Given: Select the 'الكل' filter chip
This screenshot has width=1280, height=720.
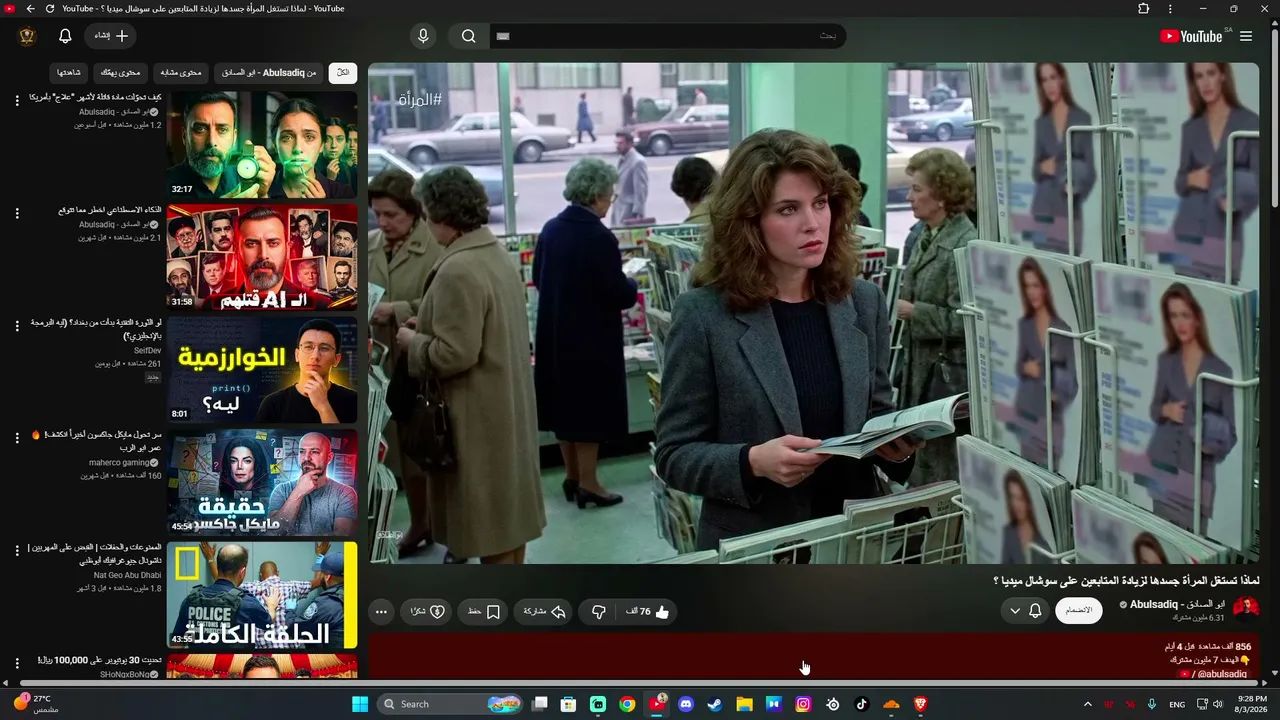Looking at the screenshot, I should click(x=343, y=73).
